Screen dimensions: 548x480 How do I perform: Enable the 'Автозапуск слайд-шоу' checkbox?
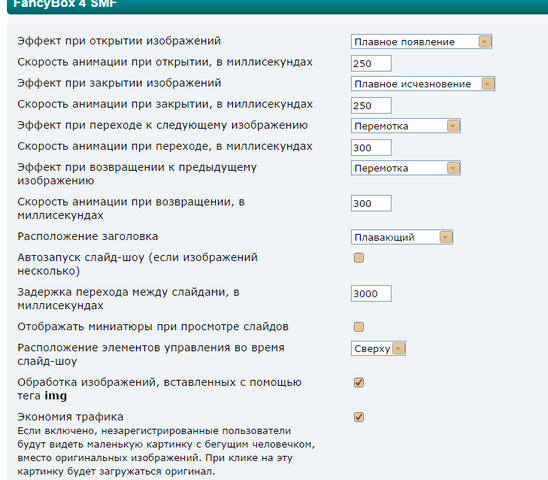(x=359, y=258)
